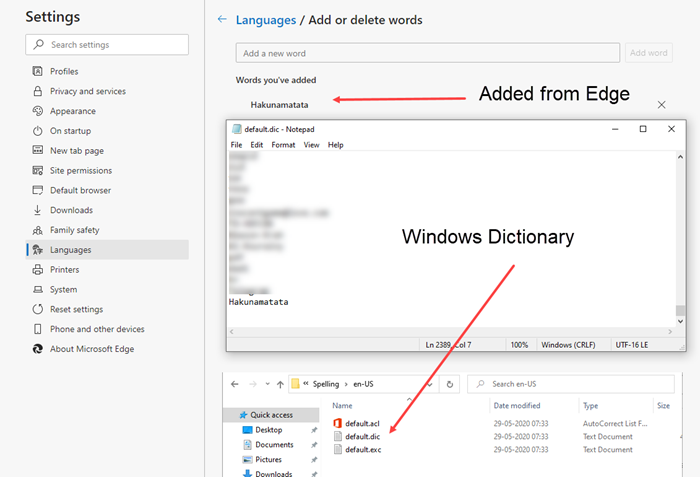Sort files by Size column header

[x=663, y=406]
